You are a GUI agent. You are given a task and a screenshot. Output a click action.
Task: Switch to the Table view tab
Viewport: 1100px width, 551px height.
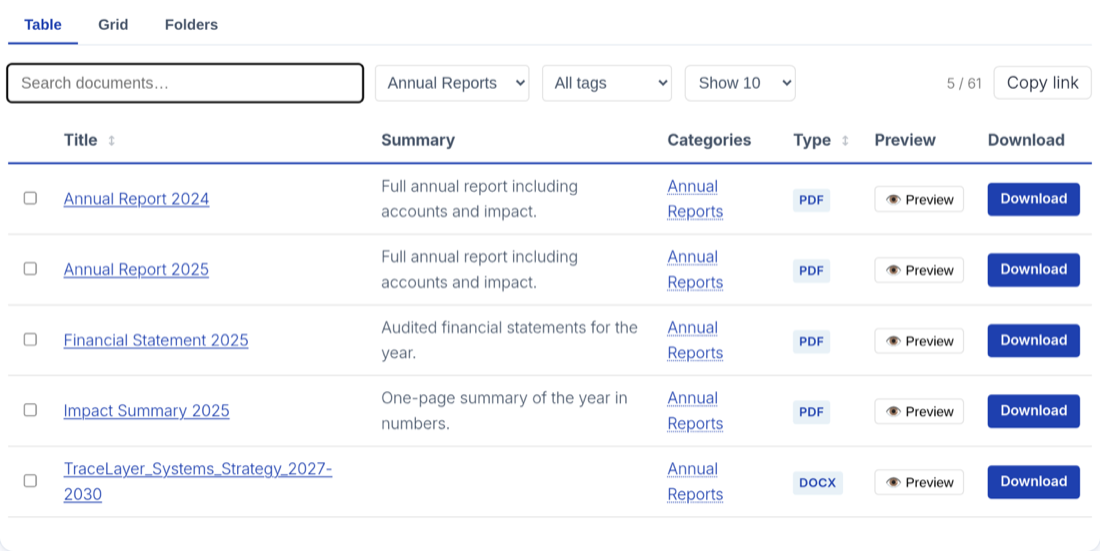(x=43, y=25)
